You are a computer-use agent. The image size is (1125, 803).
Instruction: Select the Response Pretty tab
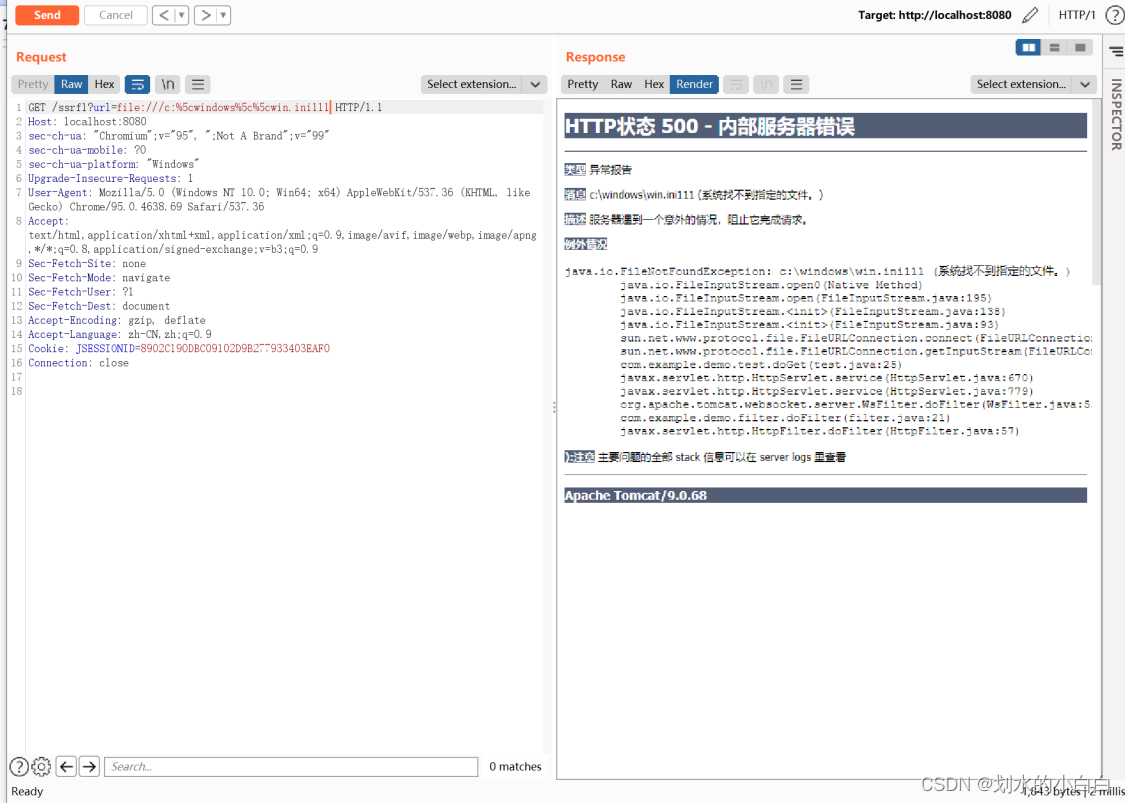(x=583, y=84)
